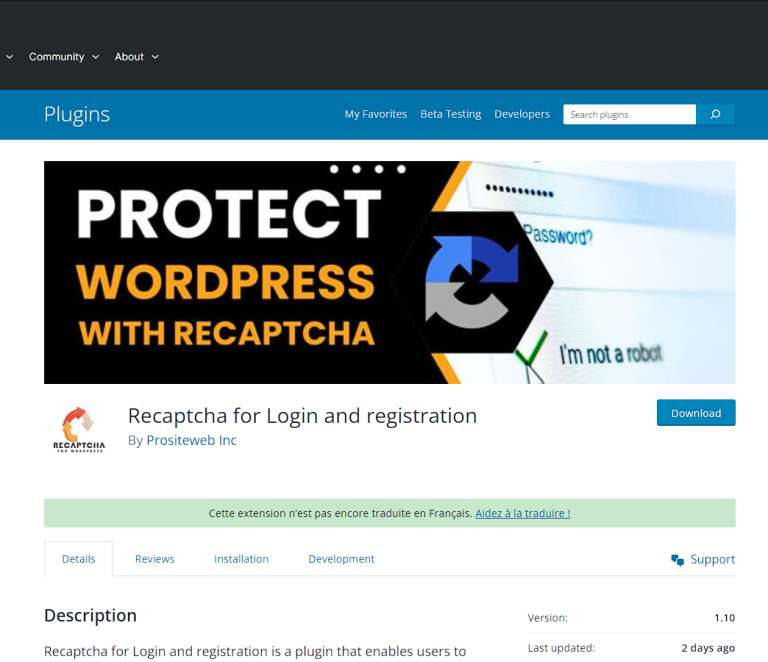Click the Aidez à la traduire link
The image size is (768, 662).
pyautogui.click(x=523, y=513)
